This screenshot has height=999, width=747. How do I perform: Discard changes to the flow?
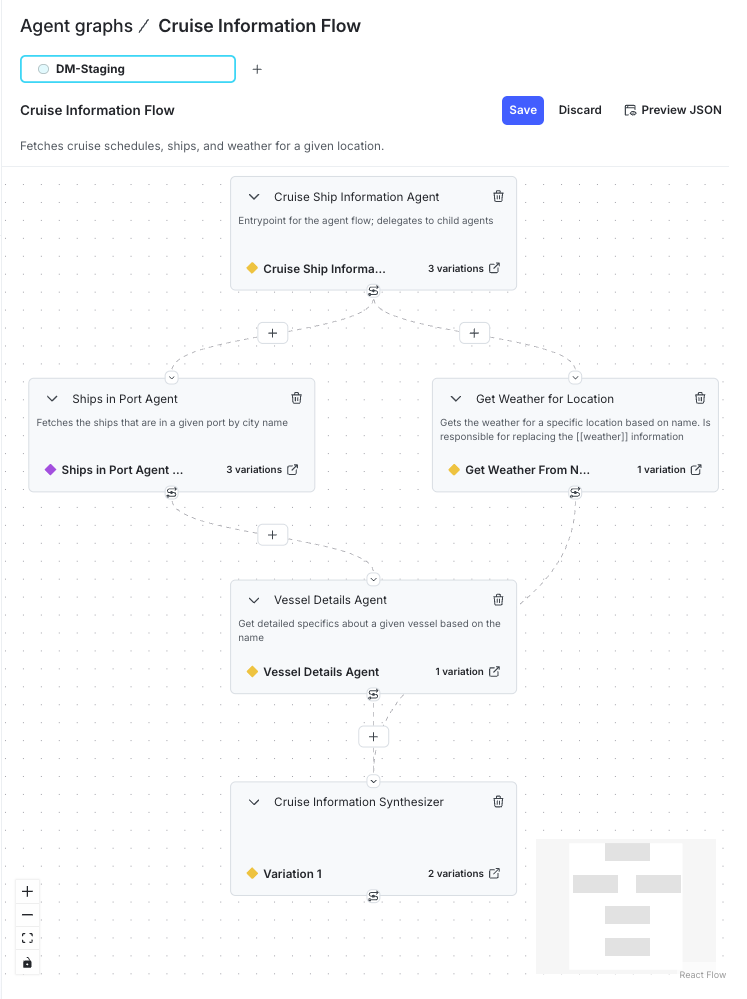click(580, 110)
